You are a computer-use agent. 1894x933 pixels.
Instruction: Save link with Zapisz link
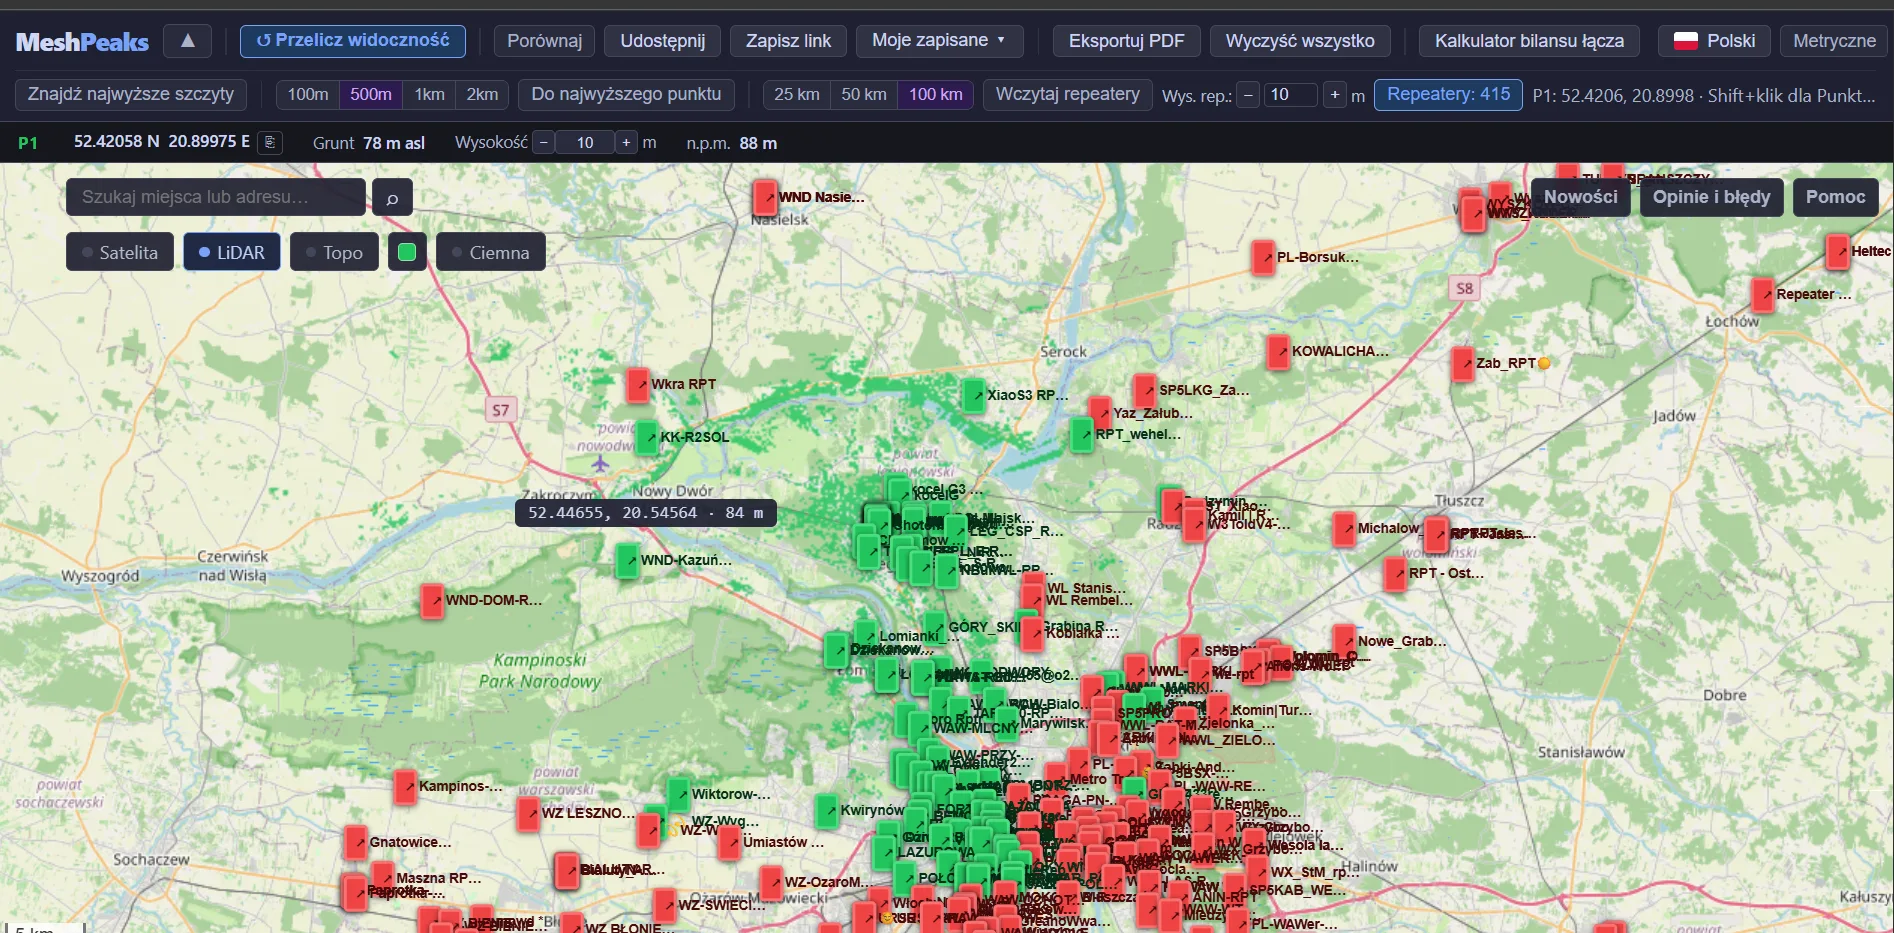tap(788, 41)
